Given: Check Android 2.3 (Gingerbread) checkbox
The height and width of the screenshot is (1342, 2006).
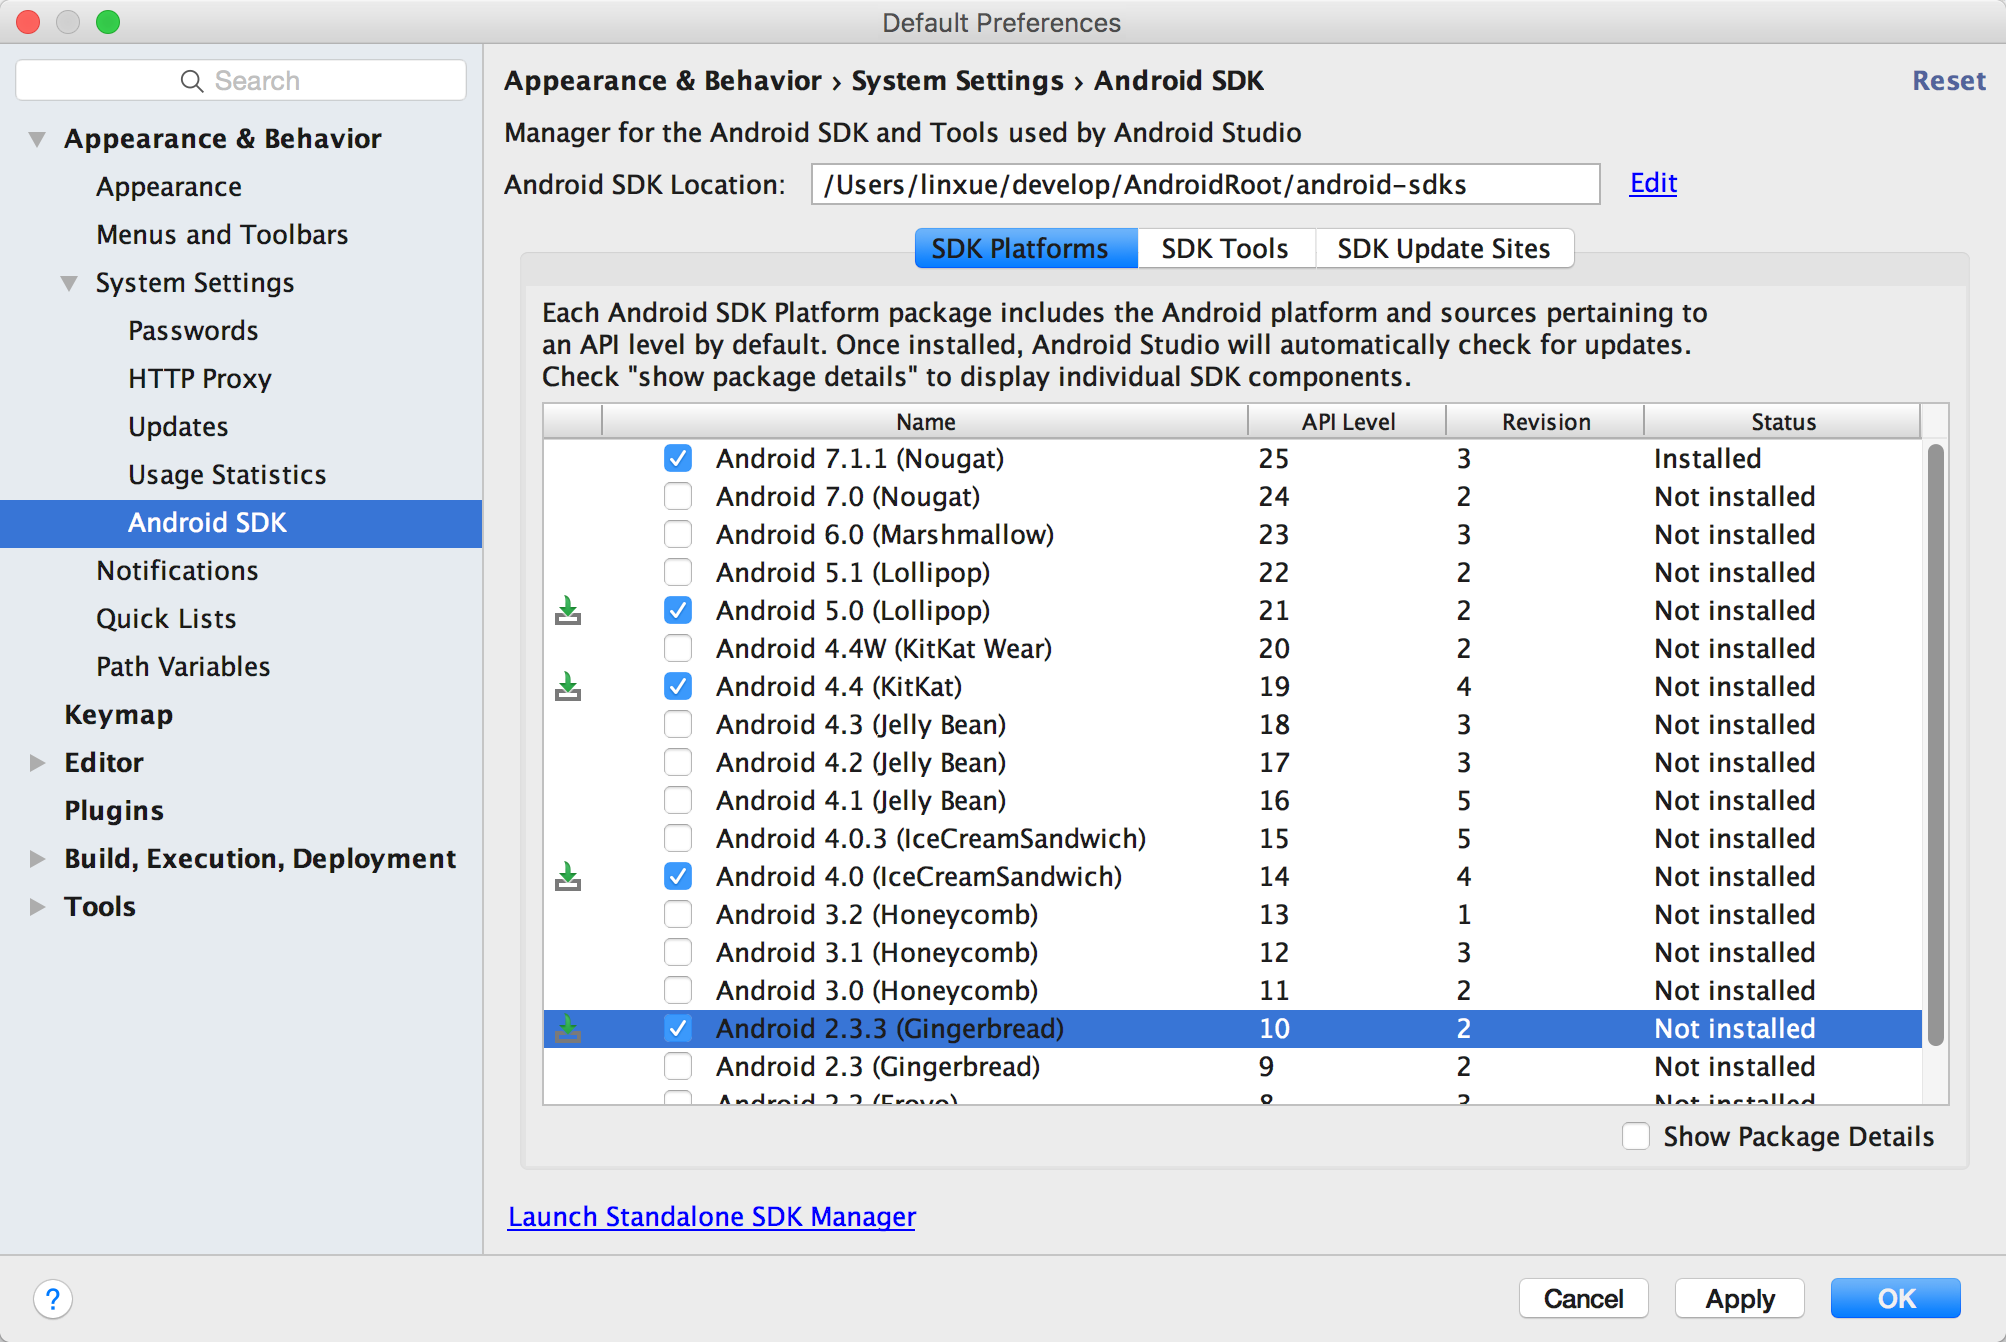Looking at the screenshot, I should [678, 1066].
